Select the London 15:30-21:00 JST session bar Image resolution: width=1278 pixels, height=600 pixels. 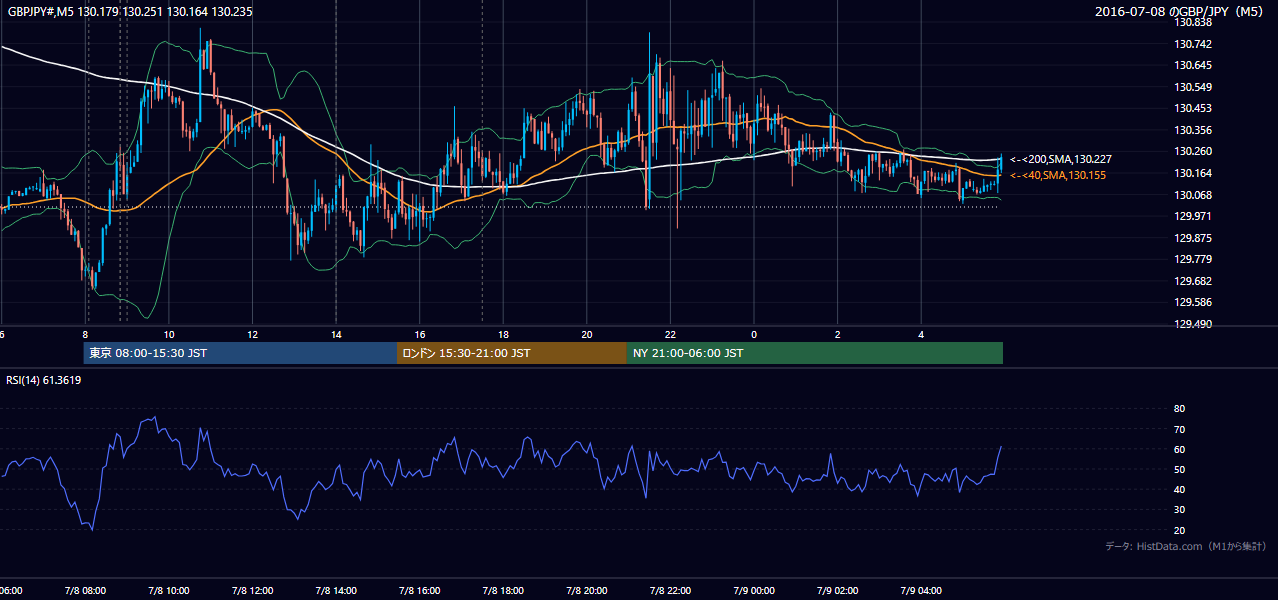pyautogui.click(x=512, y=353)
